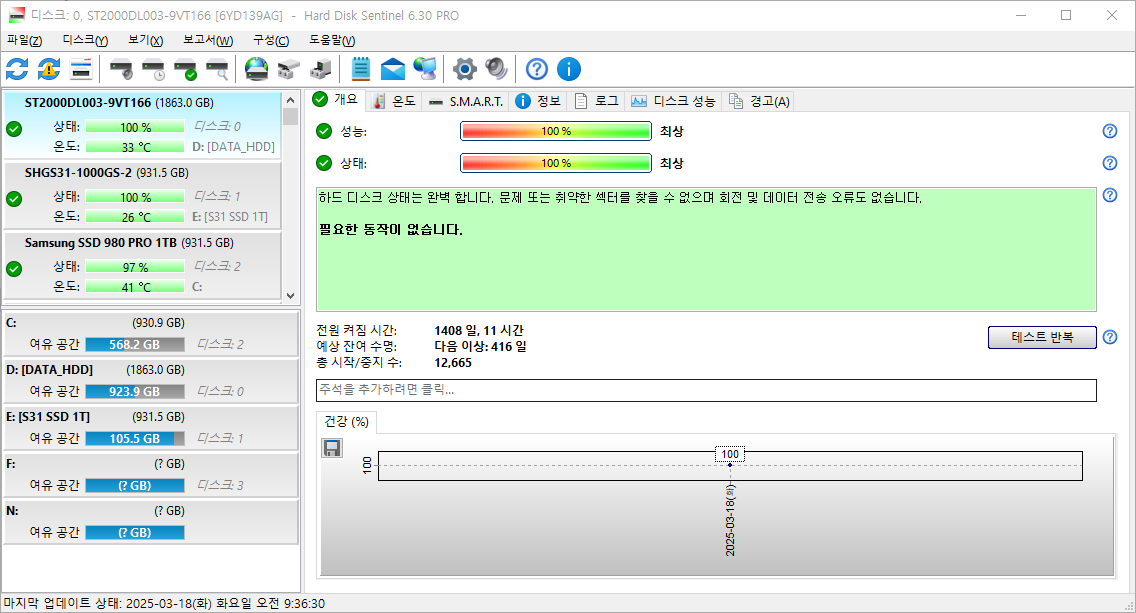Click 마지막 업데이트 상태 status bar text
The image size is (1136, 613).
(164, 604)
